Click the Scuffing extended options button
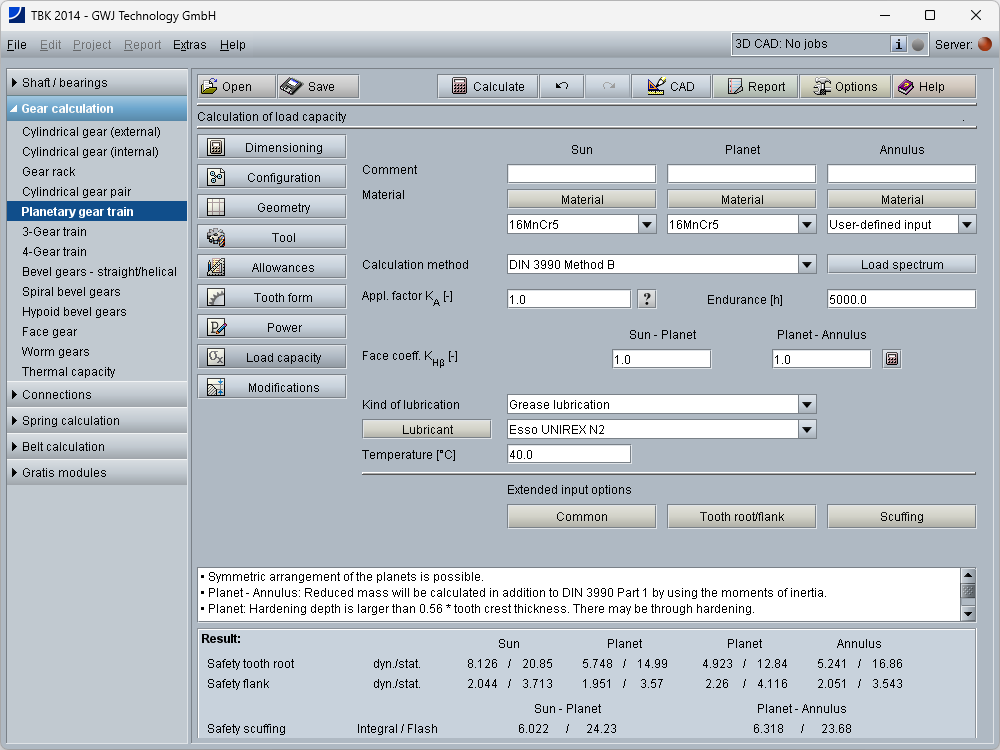 point(901,517)
